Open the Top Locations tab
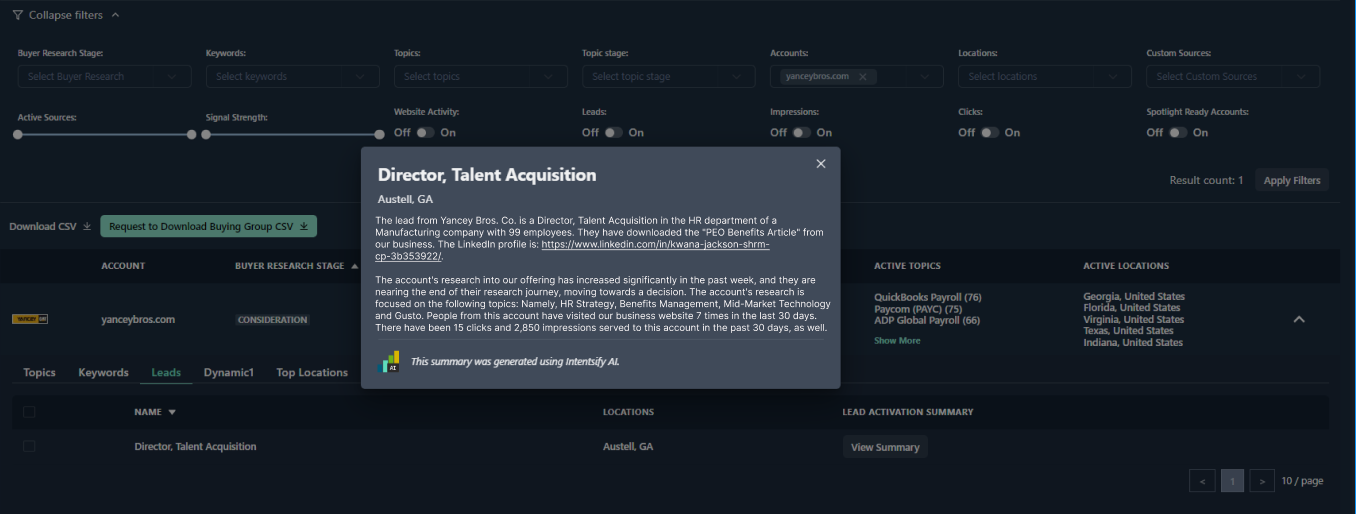Image resolution: width=1356 pixels, height=514 pixels. pyautogui.click(x=311, y=373)
